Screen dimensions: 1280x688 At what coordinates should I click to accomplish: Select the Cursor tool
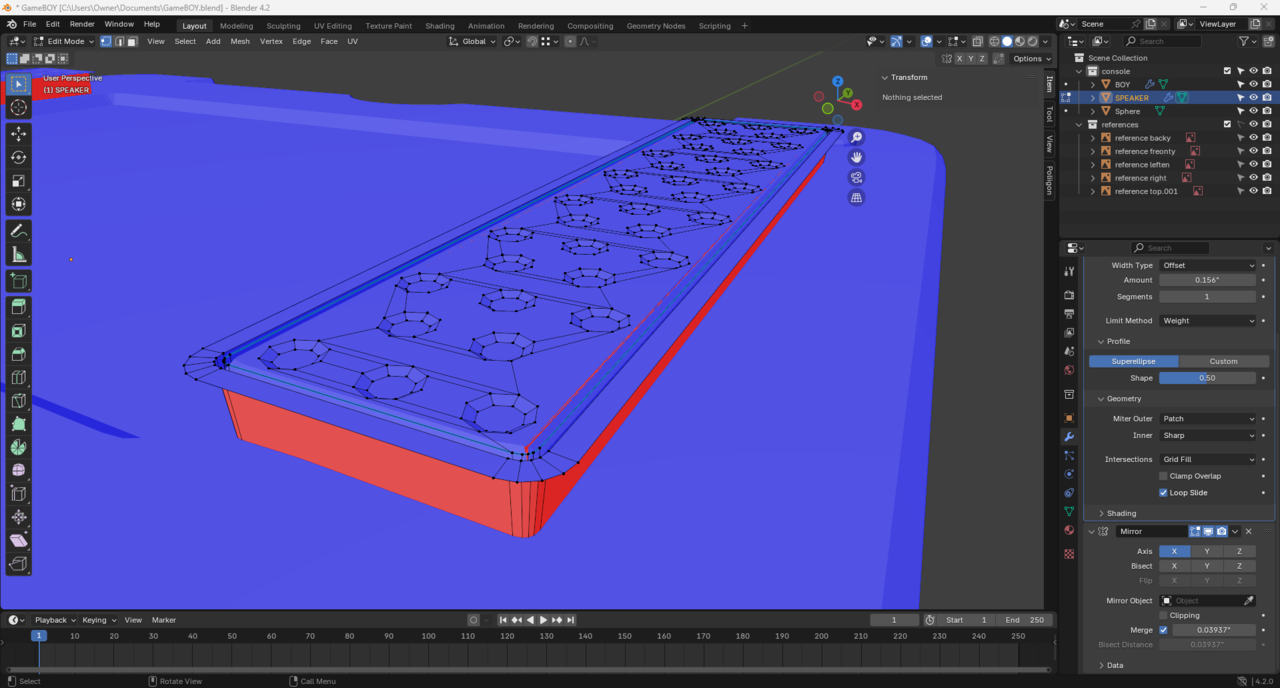point(18,108)
